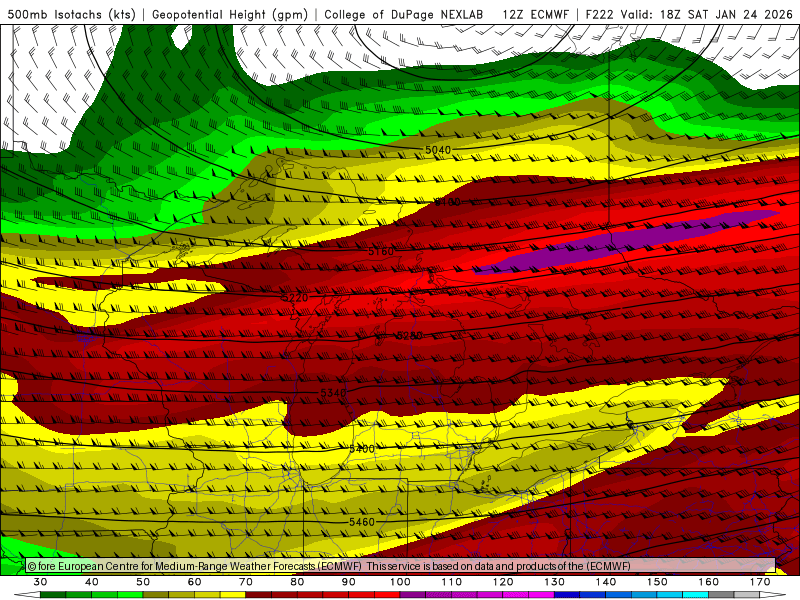The width and height of the screenshot is (800, 600).
Task: Click the 70 label on the color scale
Action: click(246, 582)
